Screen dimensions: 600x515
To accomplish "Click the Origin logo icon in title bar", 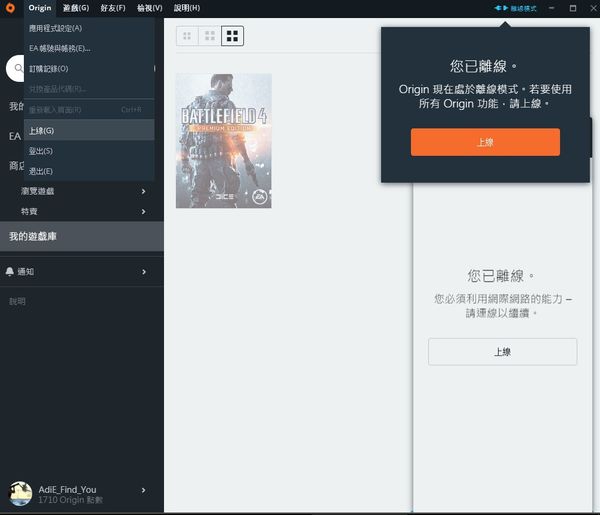I will [10, 8].
